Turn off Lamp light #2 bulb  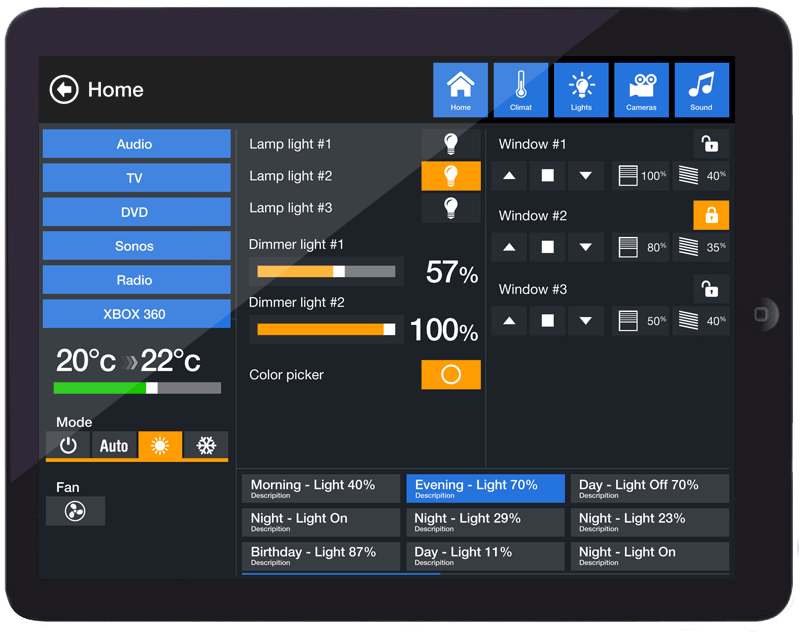(451, 176)
